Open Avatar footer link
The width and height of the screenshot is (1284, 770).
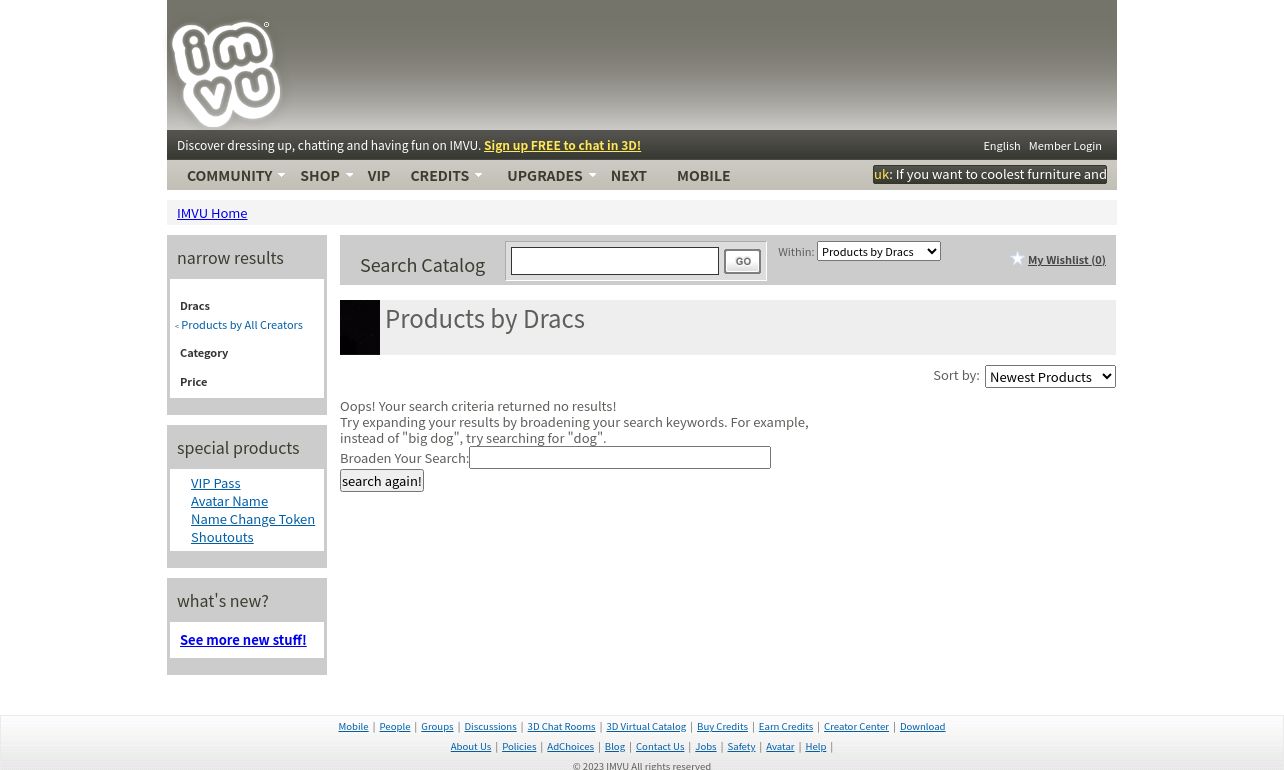(780, 747)
